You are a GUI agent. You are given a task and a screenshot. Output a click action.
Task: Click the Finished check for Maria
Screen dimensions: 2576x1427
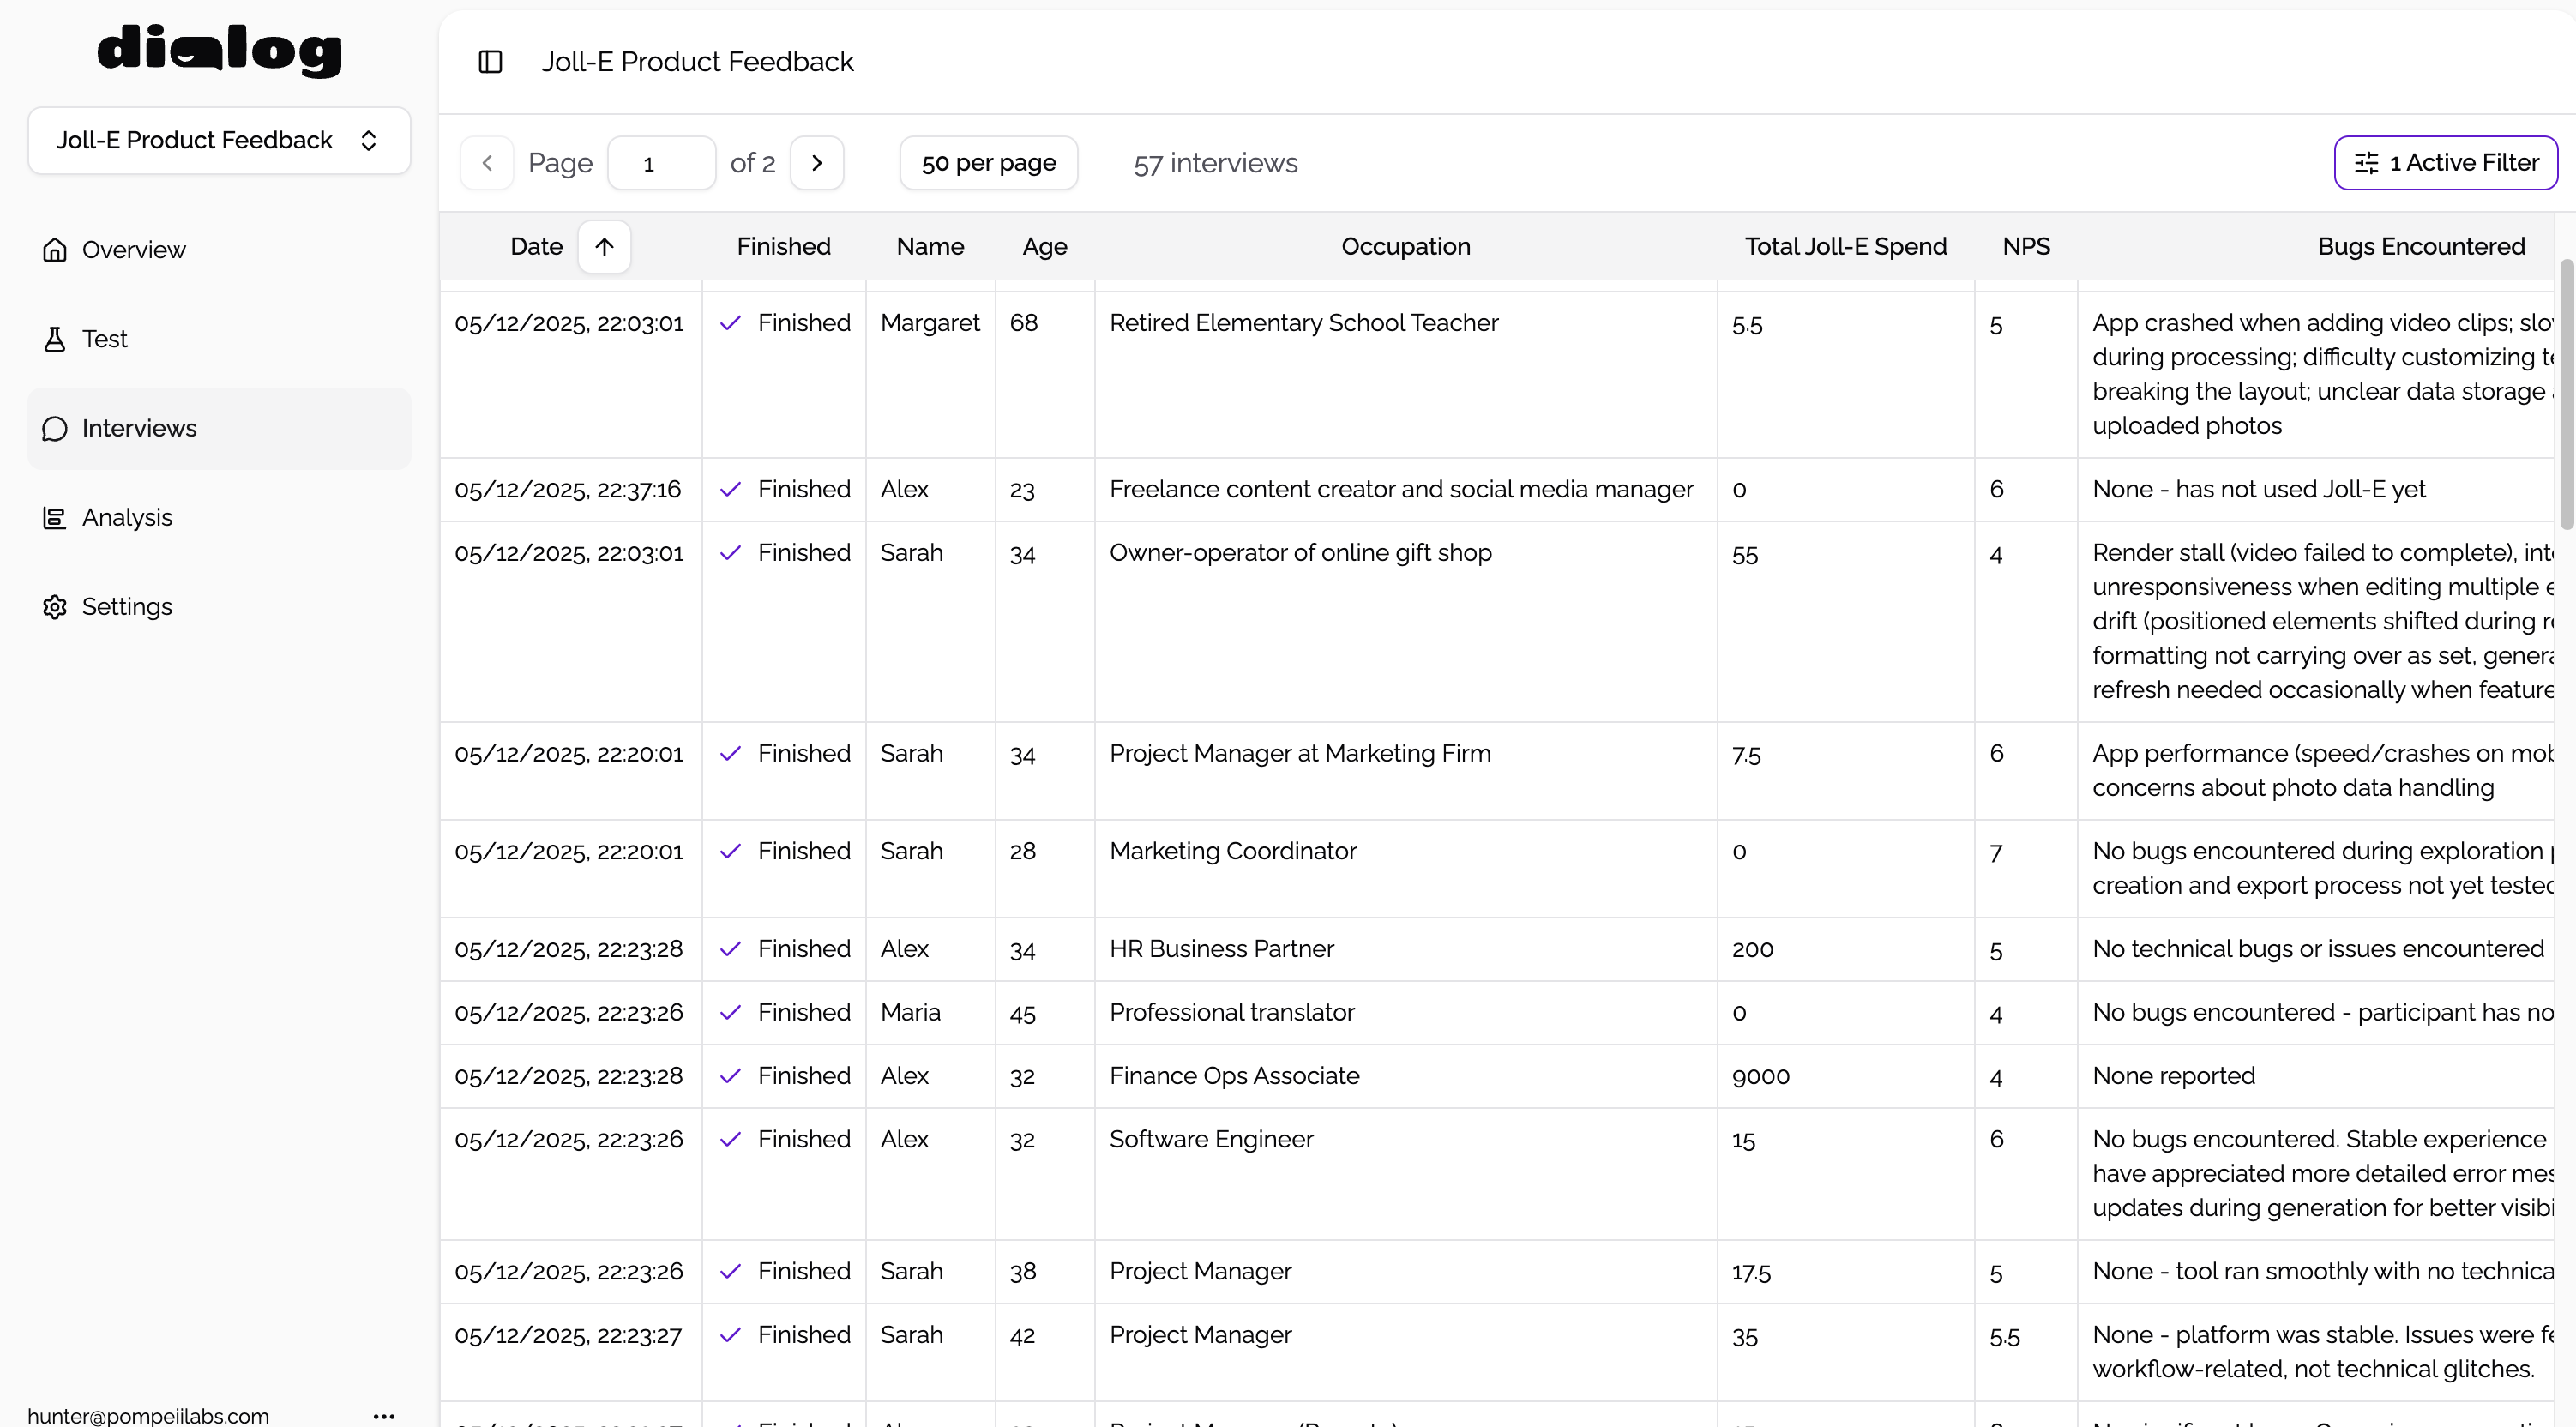(x=731, y=1013)
